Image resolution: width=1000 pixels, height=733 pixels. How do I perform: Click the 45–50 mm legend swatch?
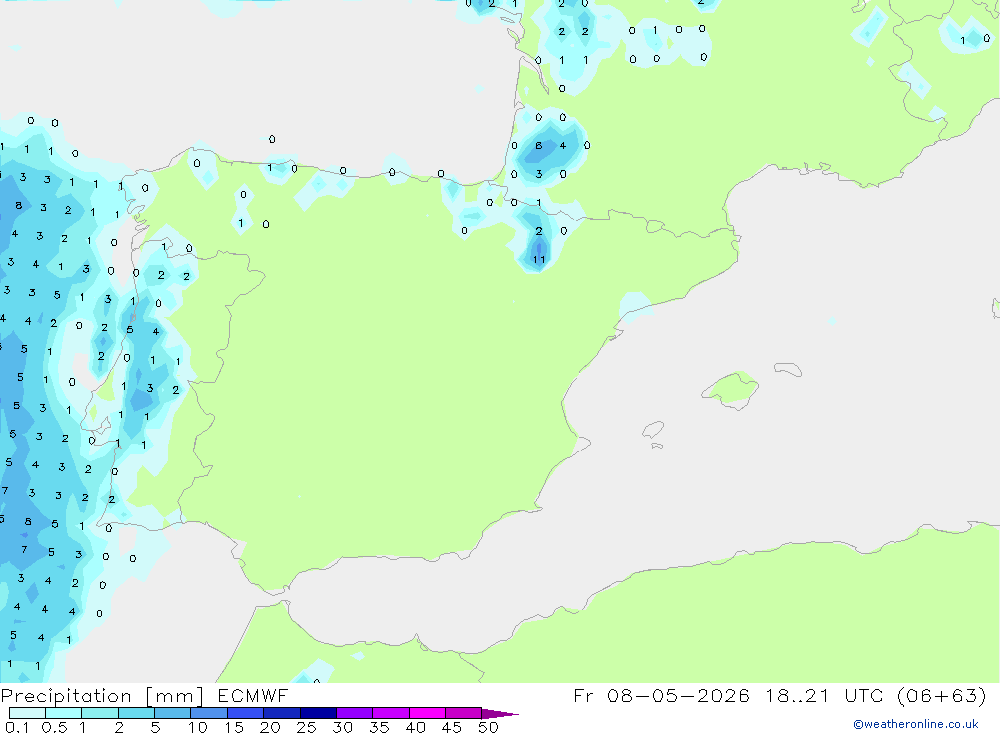[463, 713]
